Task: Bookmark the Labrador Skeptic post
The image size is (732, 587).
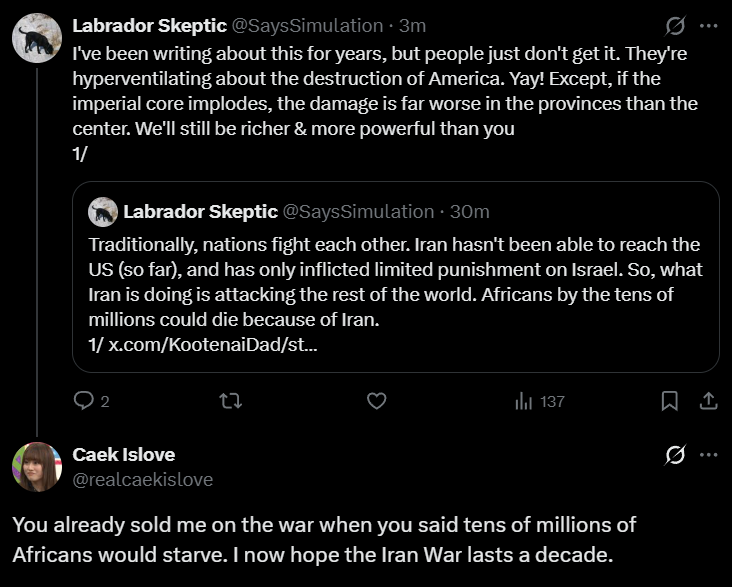Action: [669, 401]
